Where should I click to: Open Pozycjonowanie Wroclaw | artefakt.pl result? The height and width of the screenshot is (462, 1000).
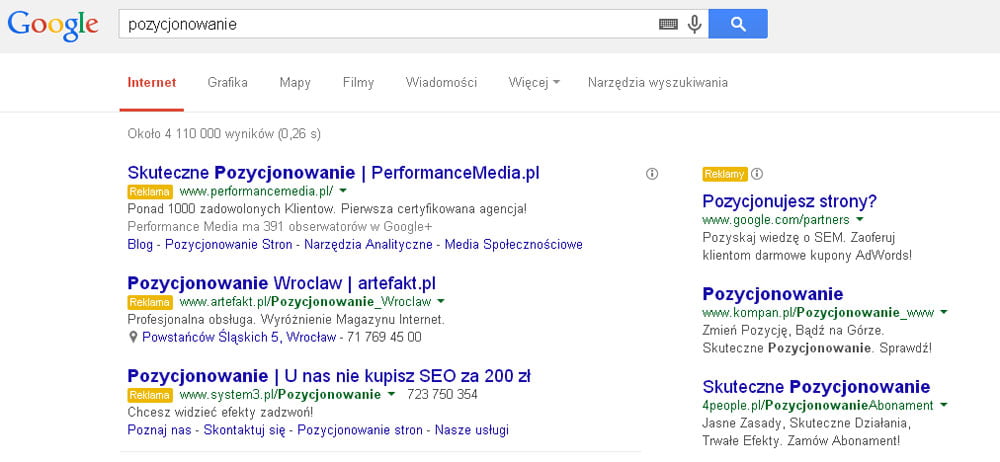281,283
